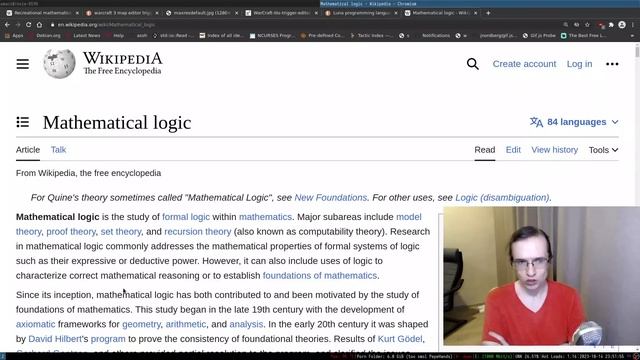Follow the New Foundations link
The width and height of the screenshot is (640, 360).
click(x=331, y=198)
